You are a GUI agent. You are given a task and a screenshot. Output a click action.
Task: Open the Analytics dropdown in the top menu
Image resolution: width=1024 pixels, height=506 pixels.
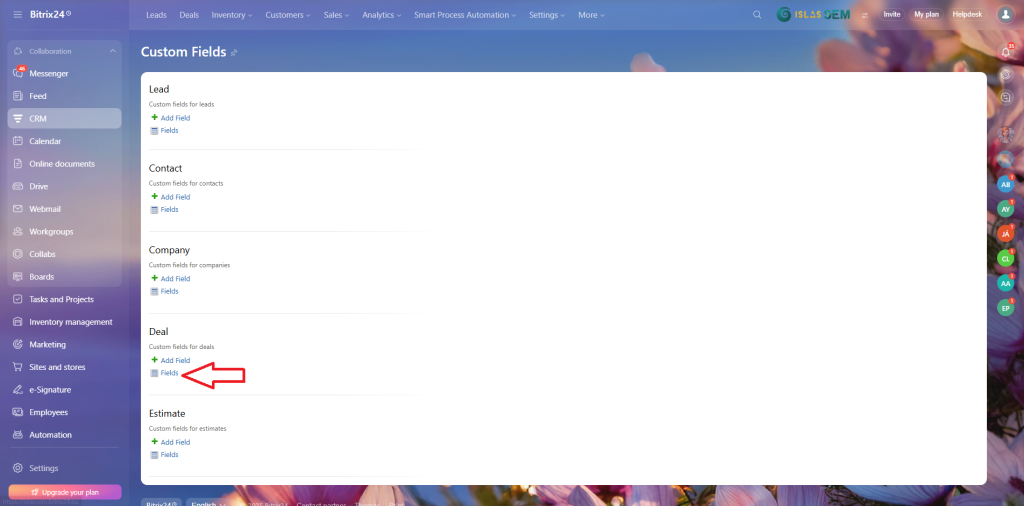(382, 15)
